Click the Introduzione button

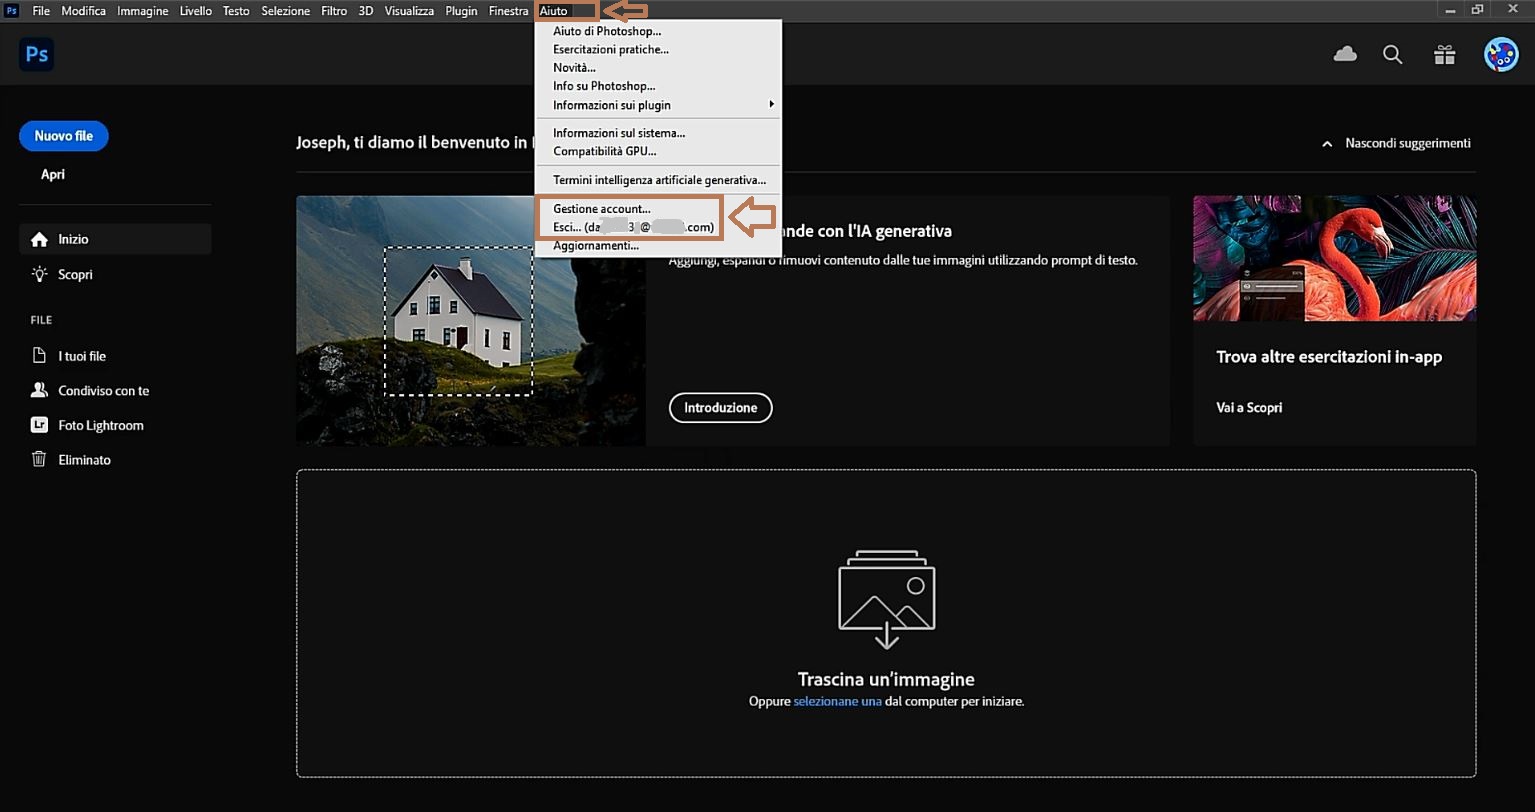pos(720,408)
